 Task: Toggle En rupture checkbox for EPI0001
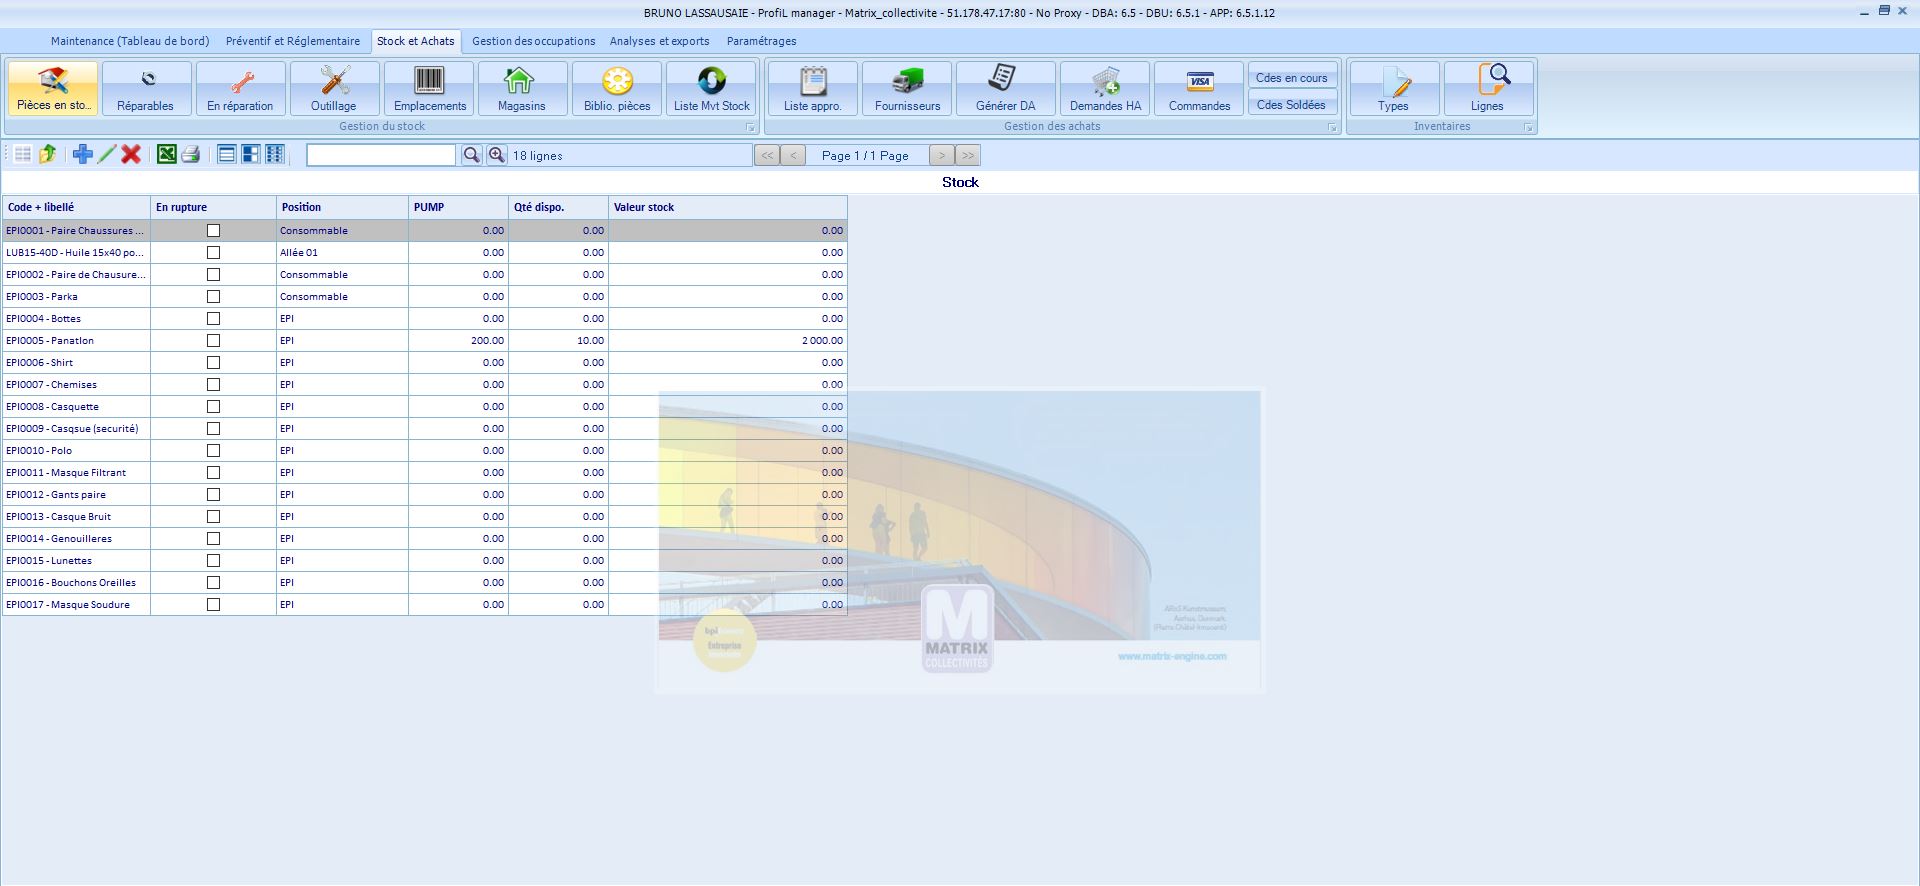213,230
